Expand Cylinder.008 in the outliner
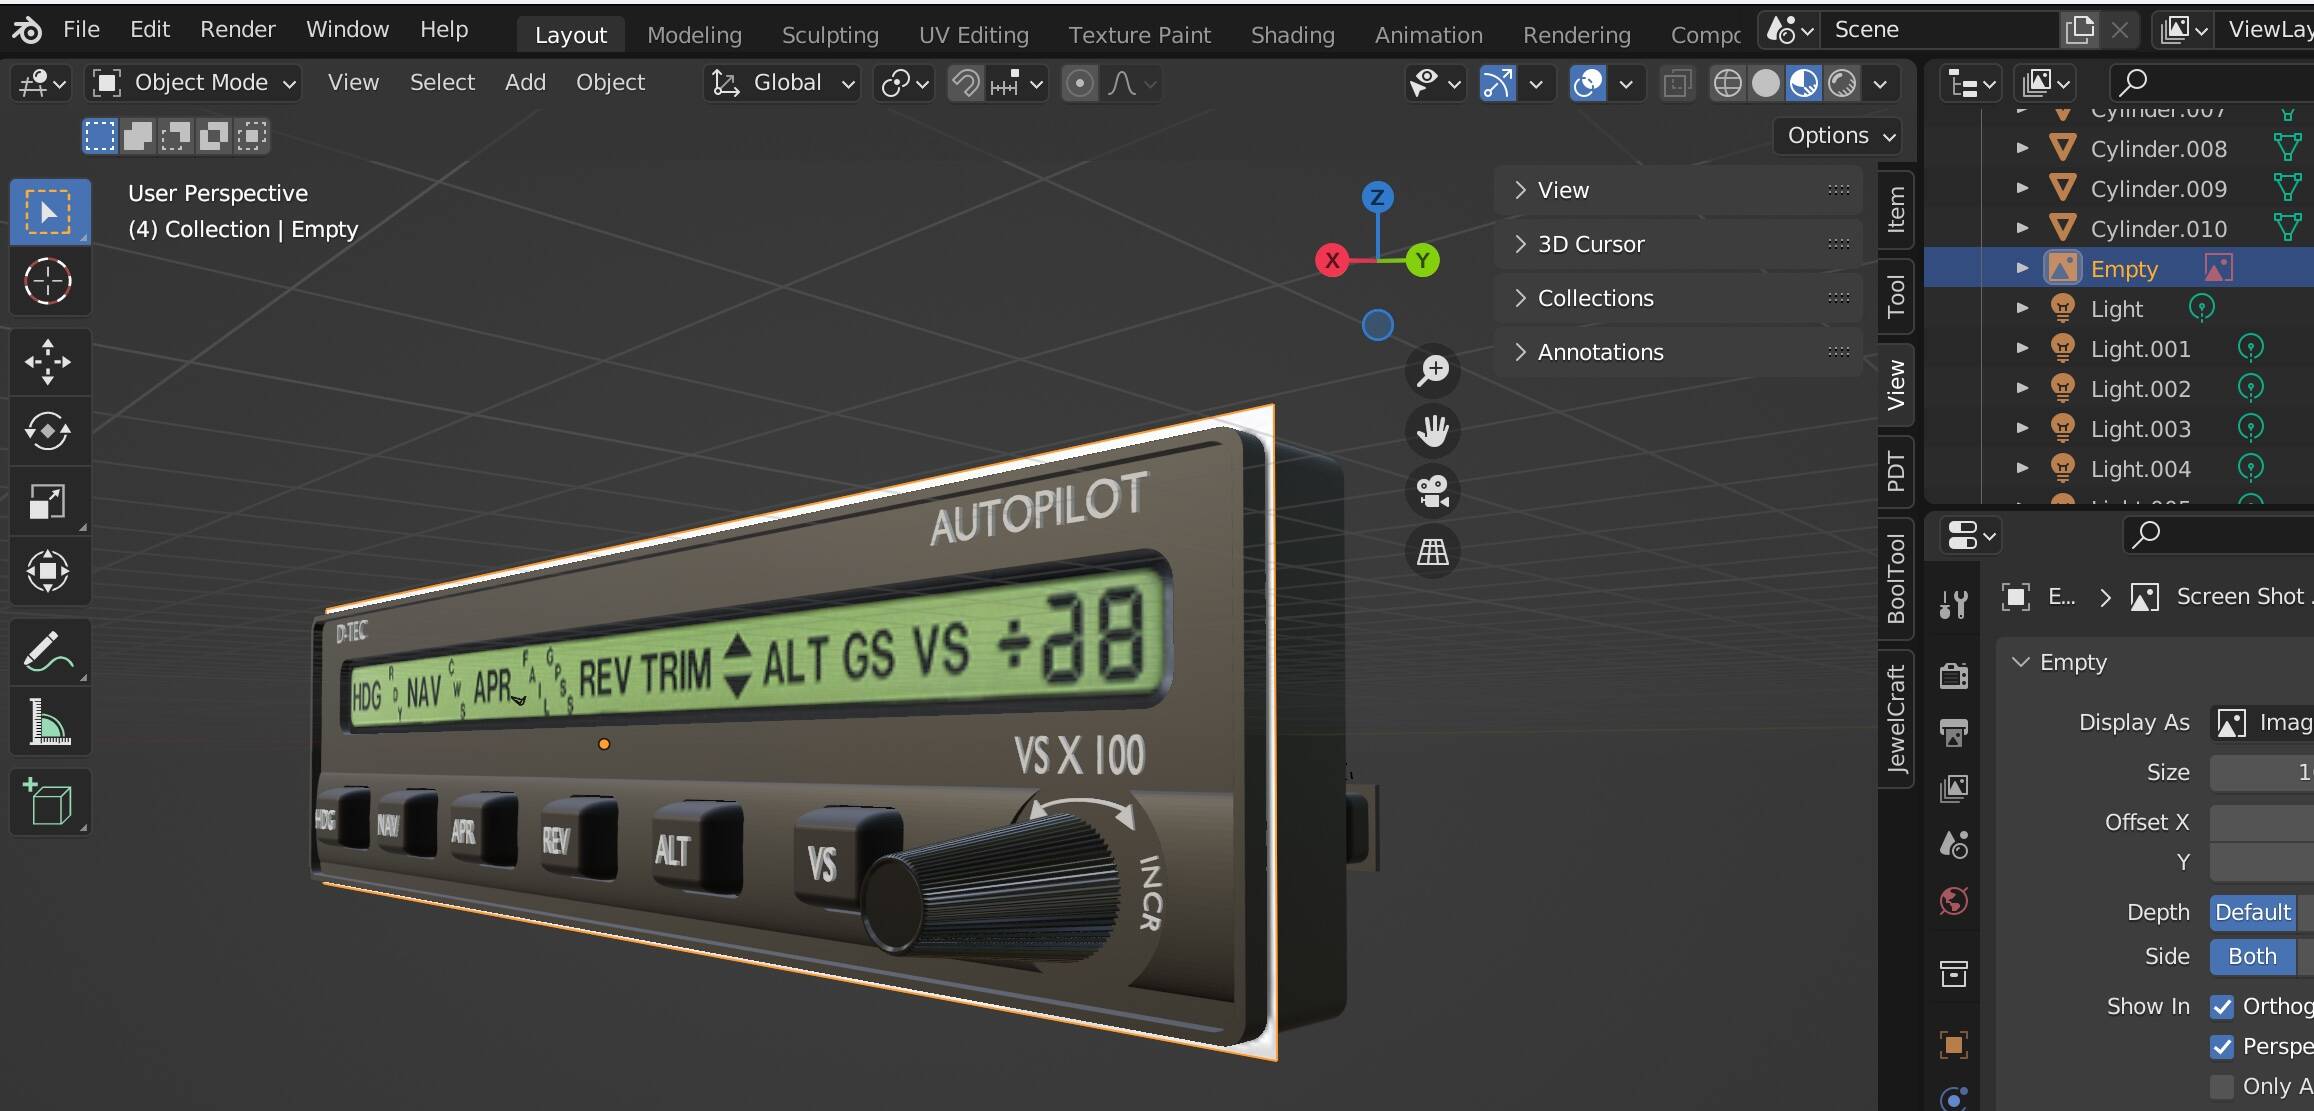 click(2022, 148)
